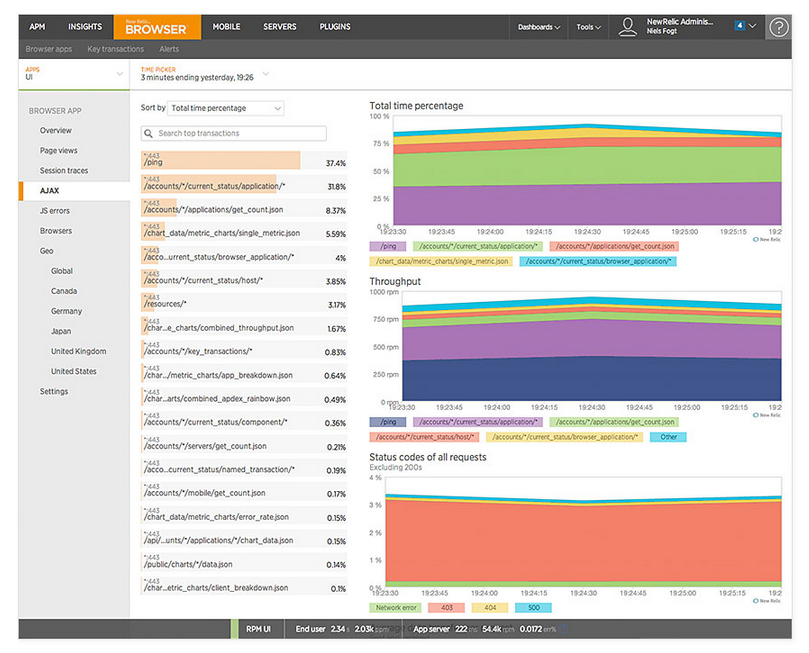809x653 pixels.
Task: Select the Browser product tab
Action: tap(157, 27)
